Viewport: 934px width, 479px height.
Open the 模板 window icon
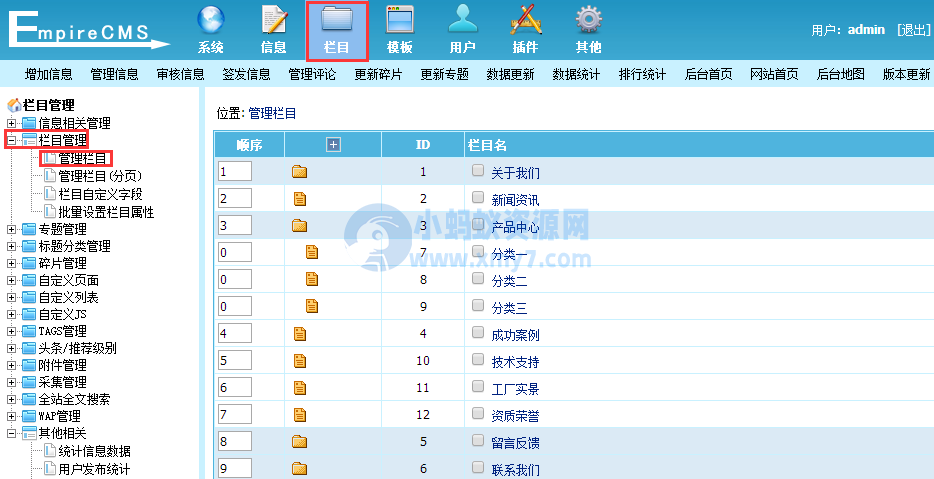click(x=400, y=20)
